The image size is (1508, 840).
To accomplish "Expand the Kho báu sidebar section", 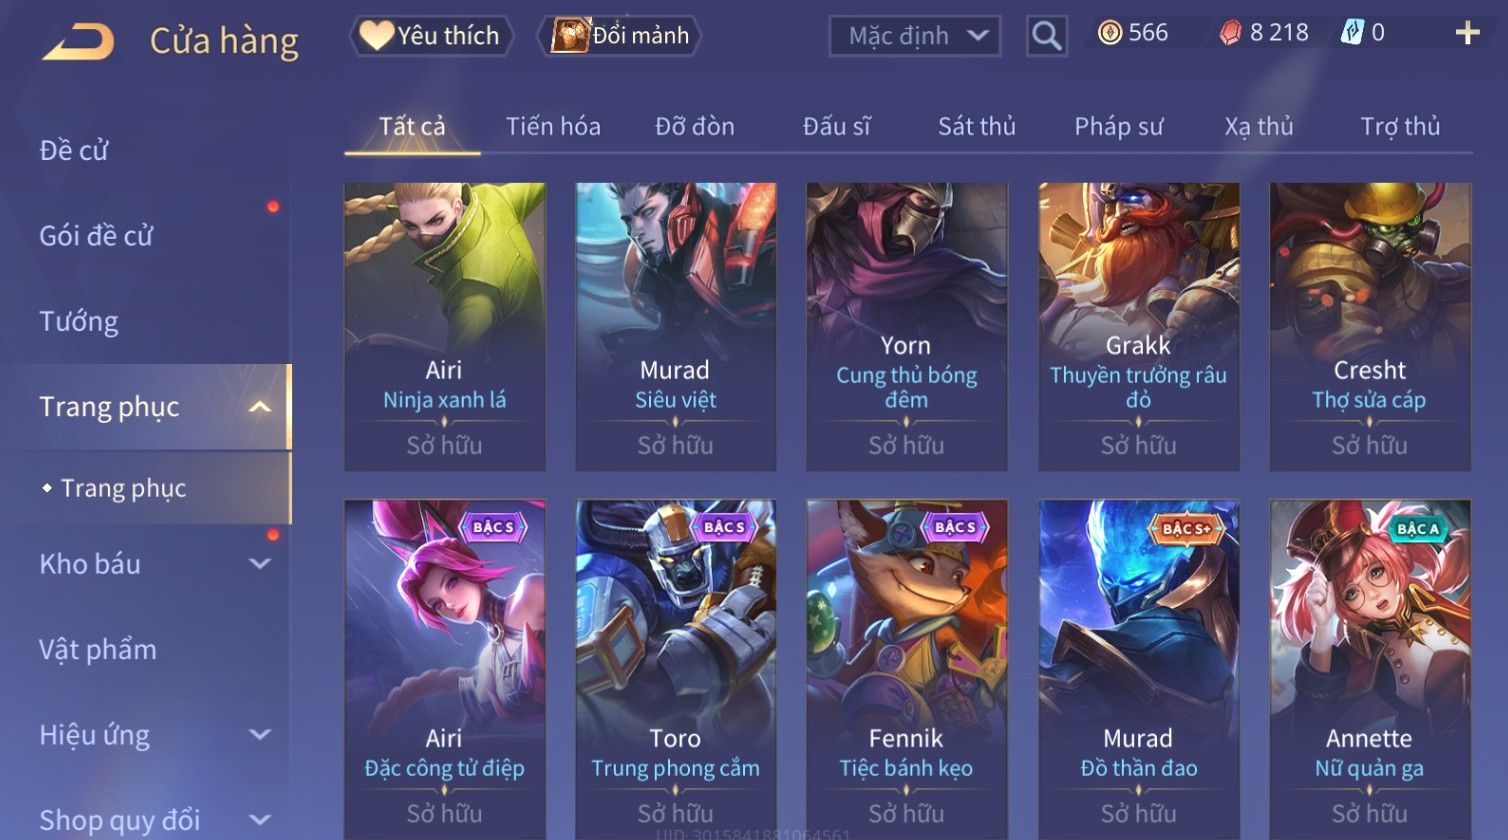I will pyautogui.click(x=260, y=564).
